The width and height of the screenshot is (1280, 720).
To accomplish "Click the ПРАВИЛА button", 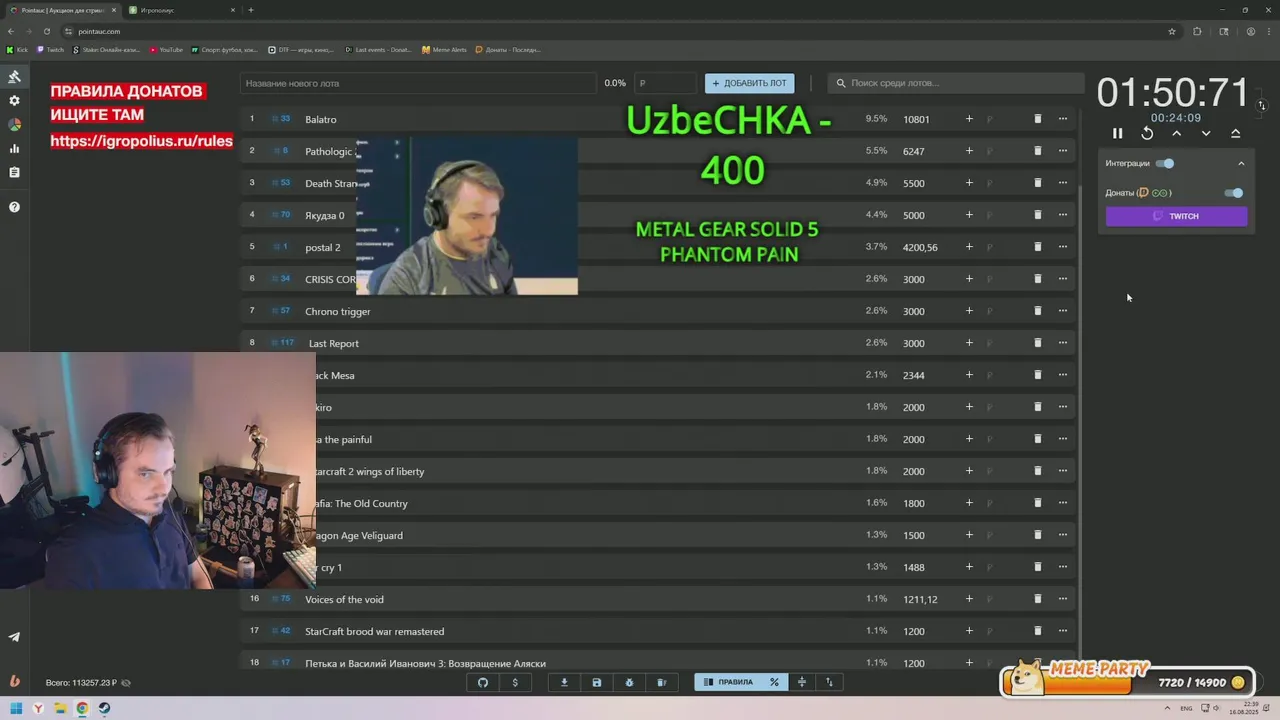I will (x=728, y=682).
